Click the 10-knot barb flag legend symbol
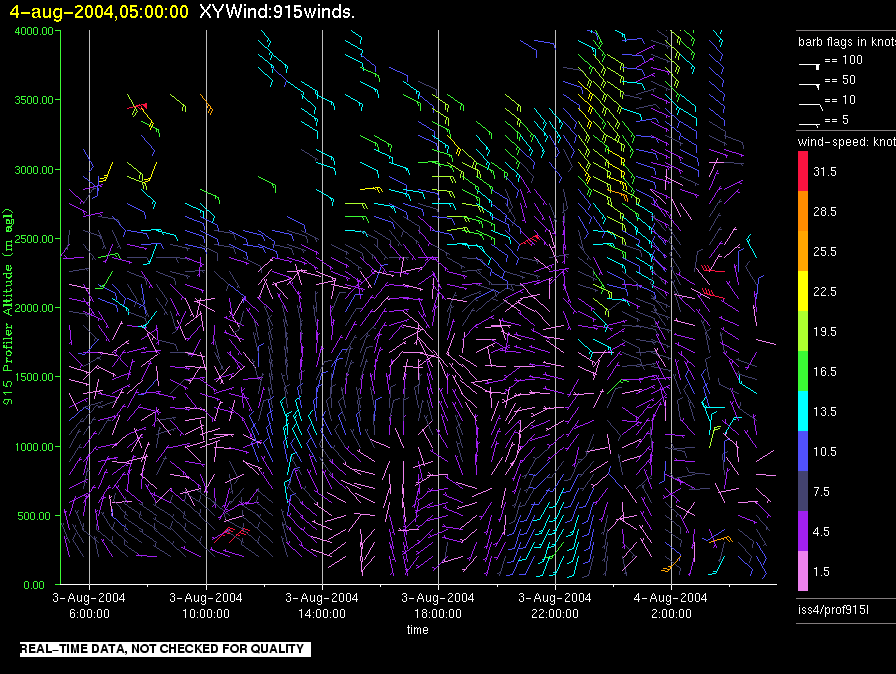This screenshot has height=674, width=896. (810, 106)
